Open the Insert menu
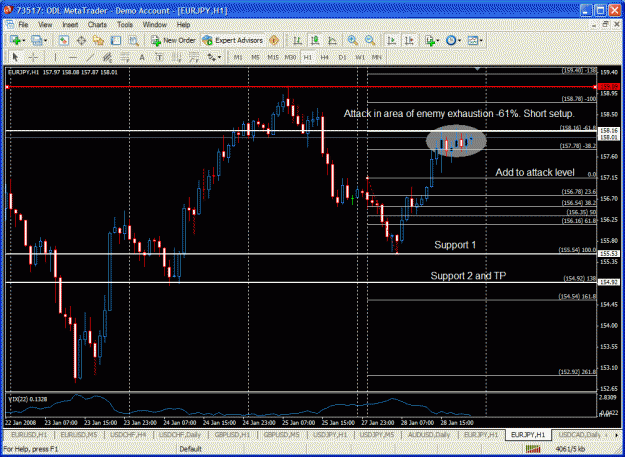This screenshot has width=625, height=457. (70, 25)
